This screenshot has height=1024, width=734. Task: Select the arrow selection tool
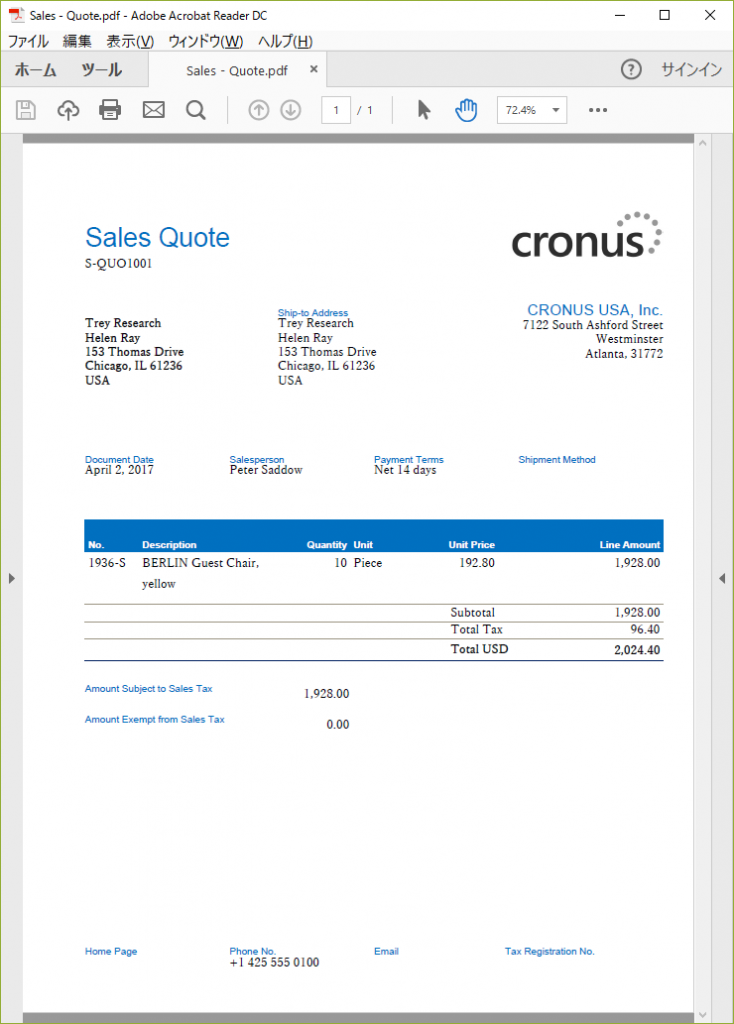click(x=424, y=110)
